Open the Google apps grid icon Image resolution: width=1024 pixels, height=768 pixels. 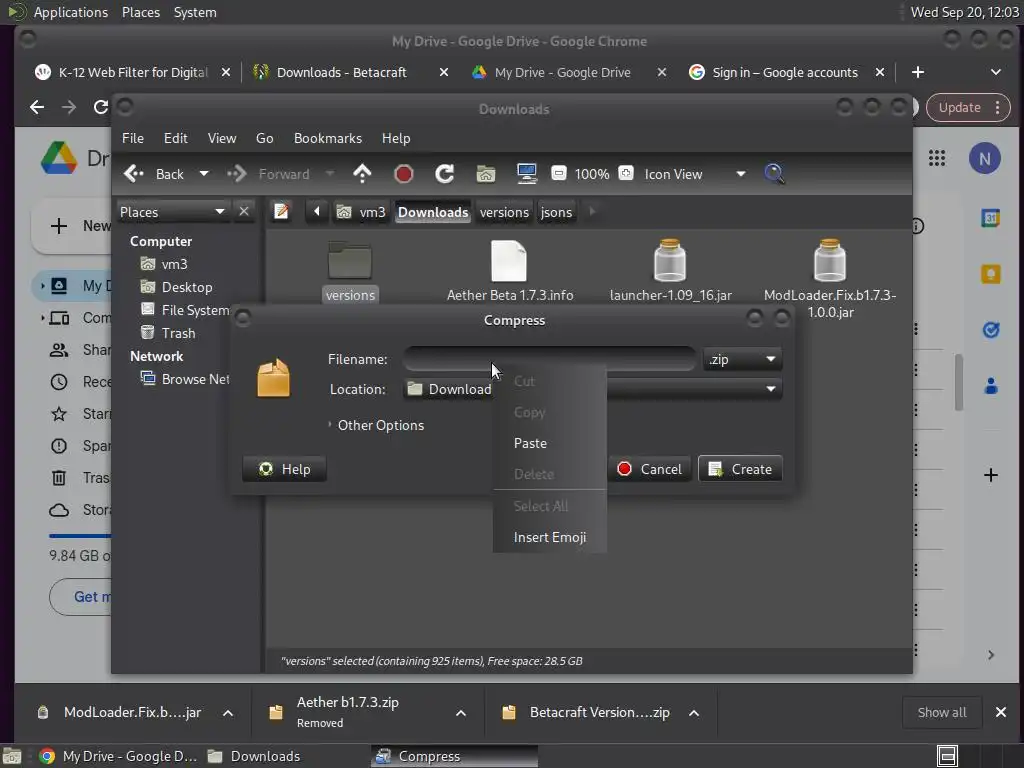[936, 158]
